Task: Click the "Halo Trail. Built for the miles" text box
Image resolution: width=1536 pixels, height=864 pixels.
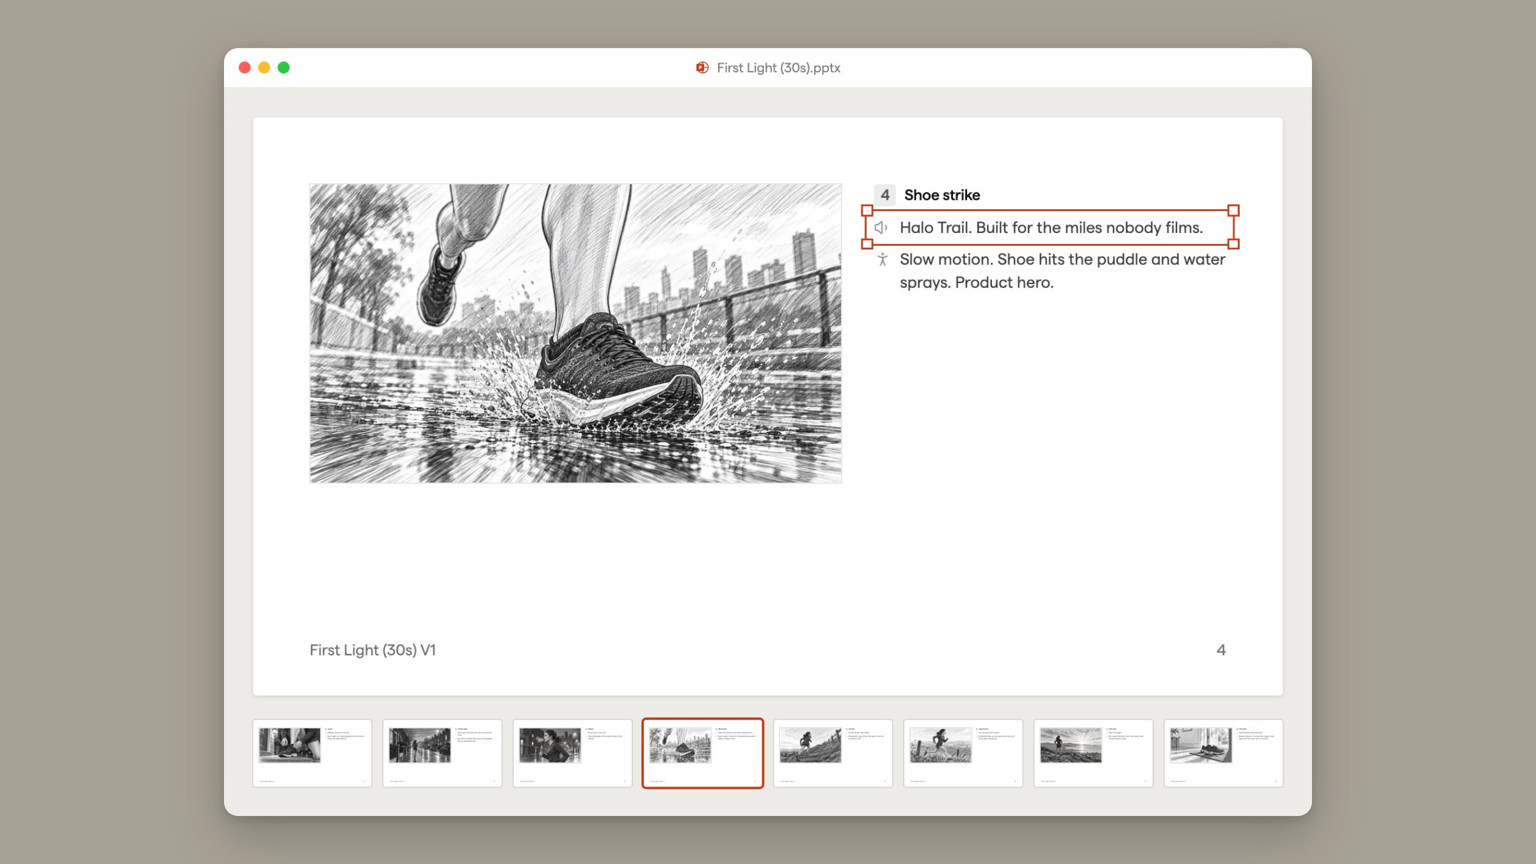Action: pyautogui.click(x=1050, y=228)
